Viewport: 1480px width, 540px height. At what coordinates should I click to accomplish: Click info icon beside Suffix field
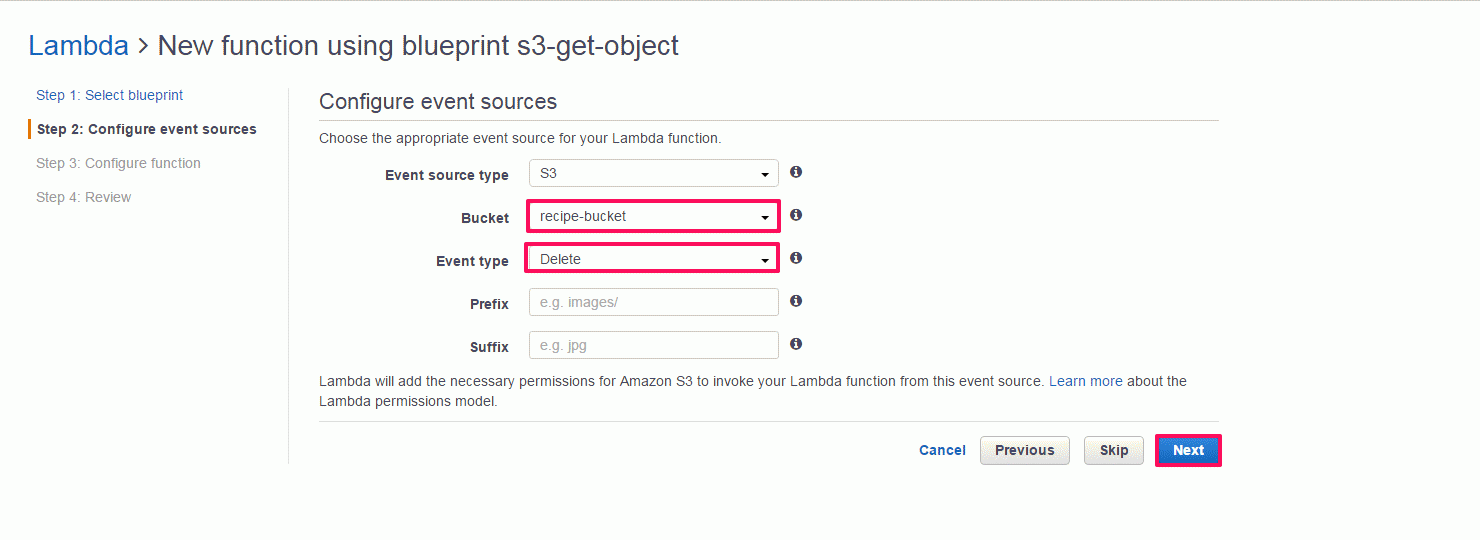pyautogui.click(x=796, y=344)
